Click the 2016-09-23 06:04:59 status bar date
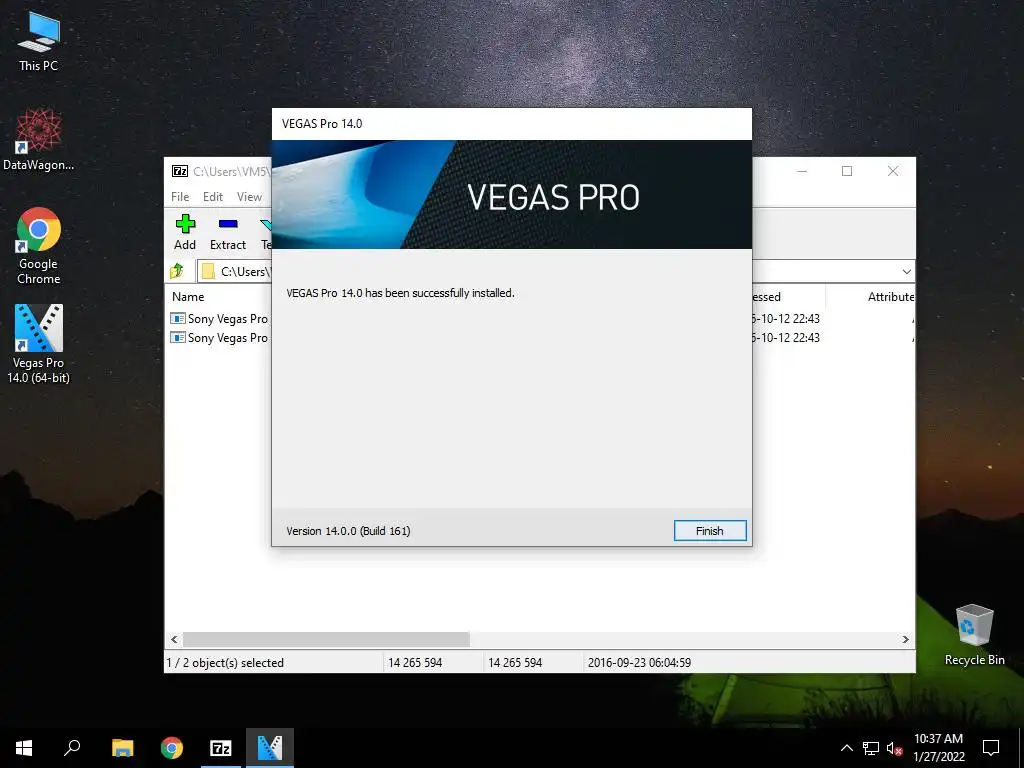The width and height of the screenshot is (1024, 768). (639, 662)
